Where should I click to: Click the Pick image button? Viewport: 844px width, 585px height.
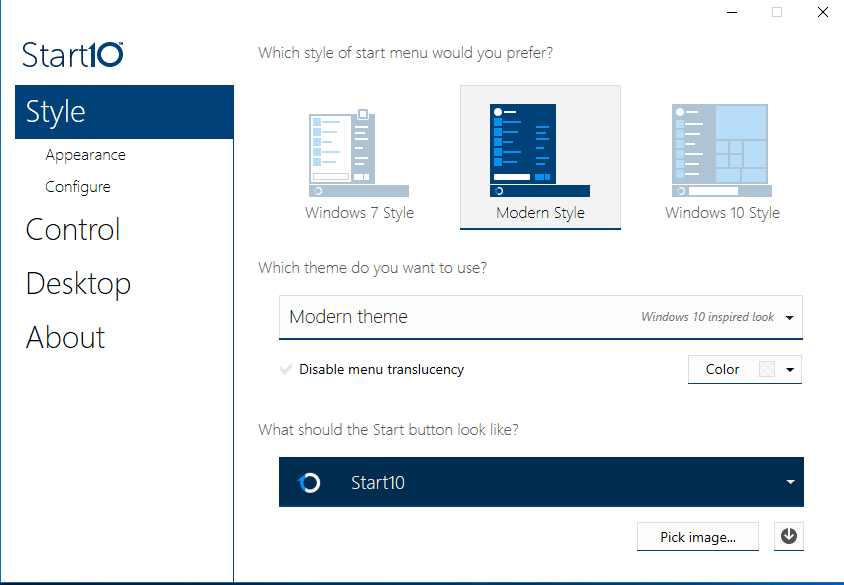pyautogui.click(x=697, y=536)
